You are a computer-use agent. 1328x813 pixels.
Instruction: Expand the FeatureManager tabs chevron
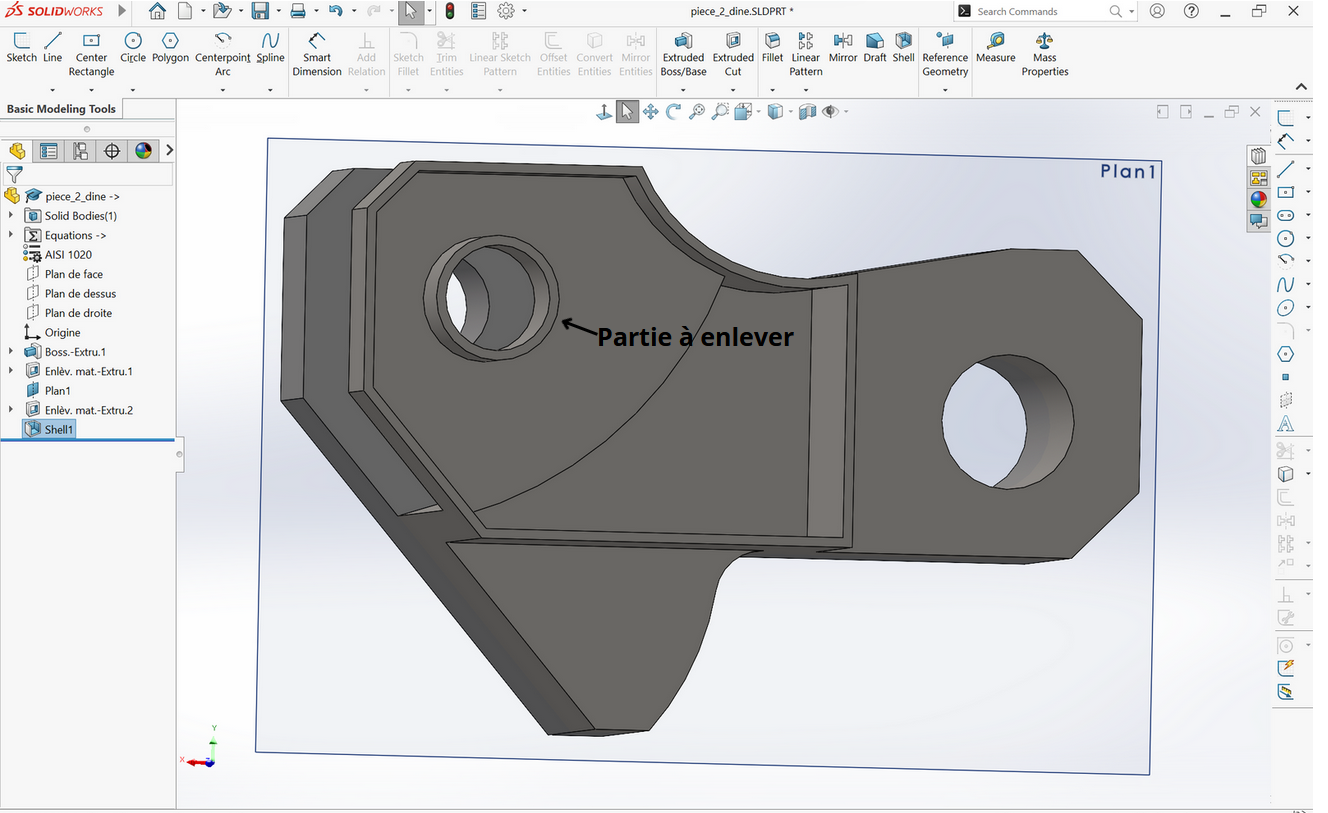pos(169,150)
